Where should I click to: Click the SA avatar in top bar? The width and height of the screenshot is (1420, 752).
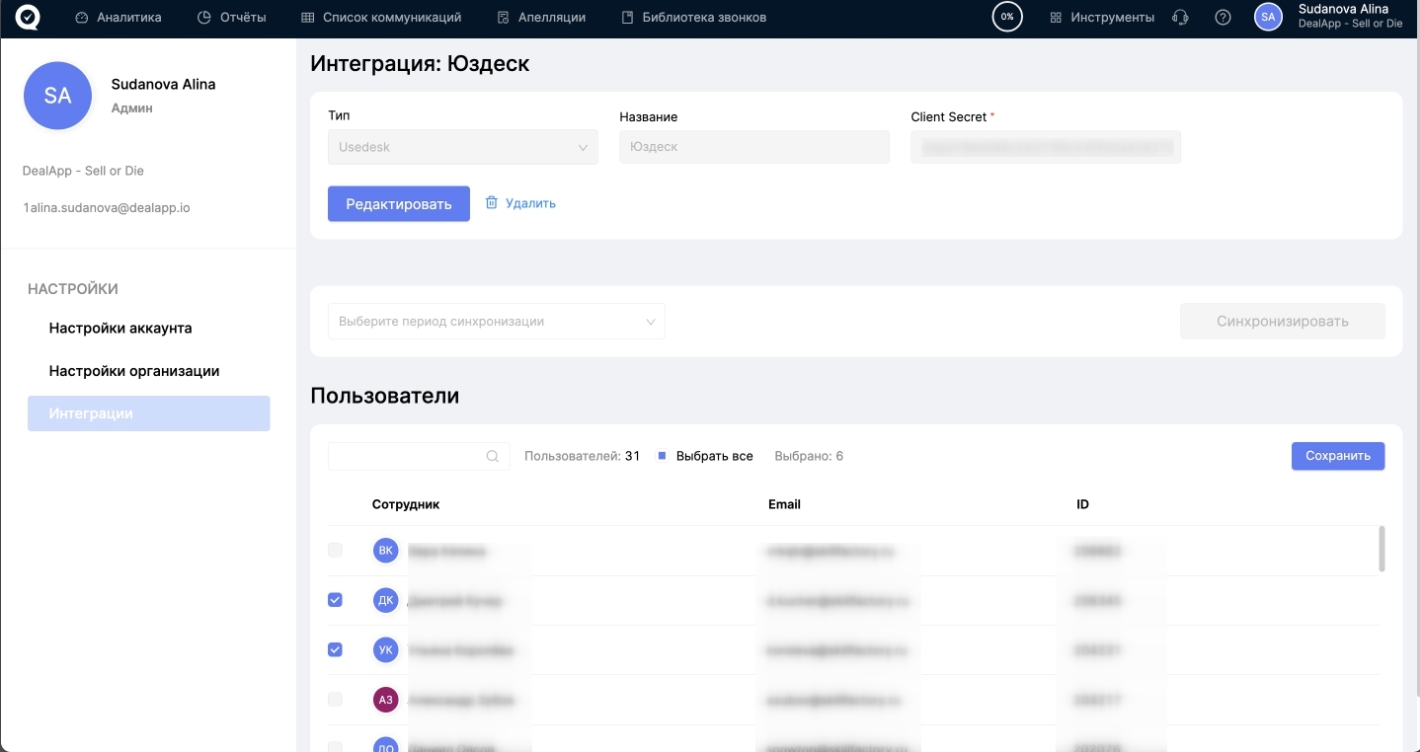click(x=1268, y=18)
